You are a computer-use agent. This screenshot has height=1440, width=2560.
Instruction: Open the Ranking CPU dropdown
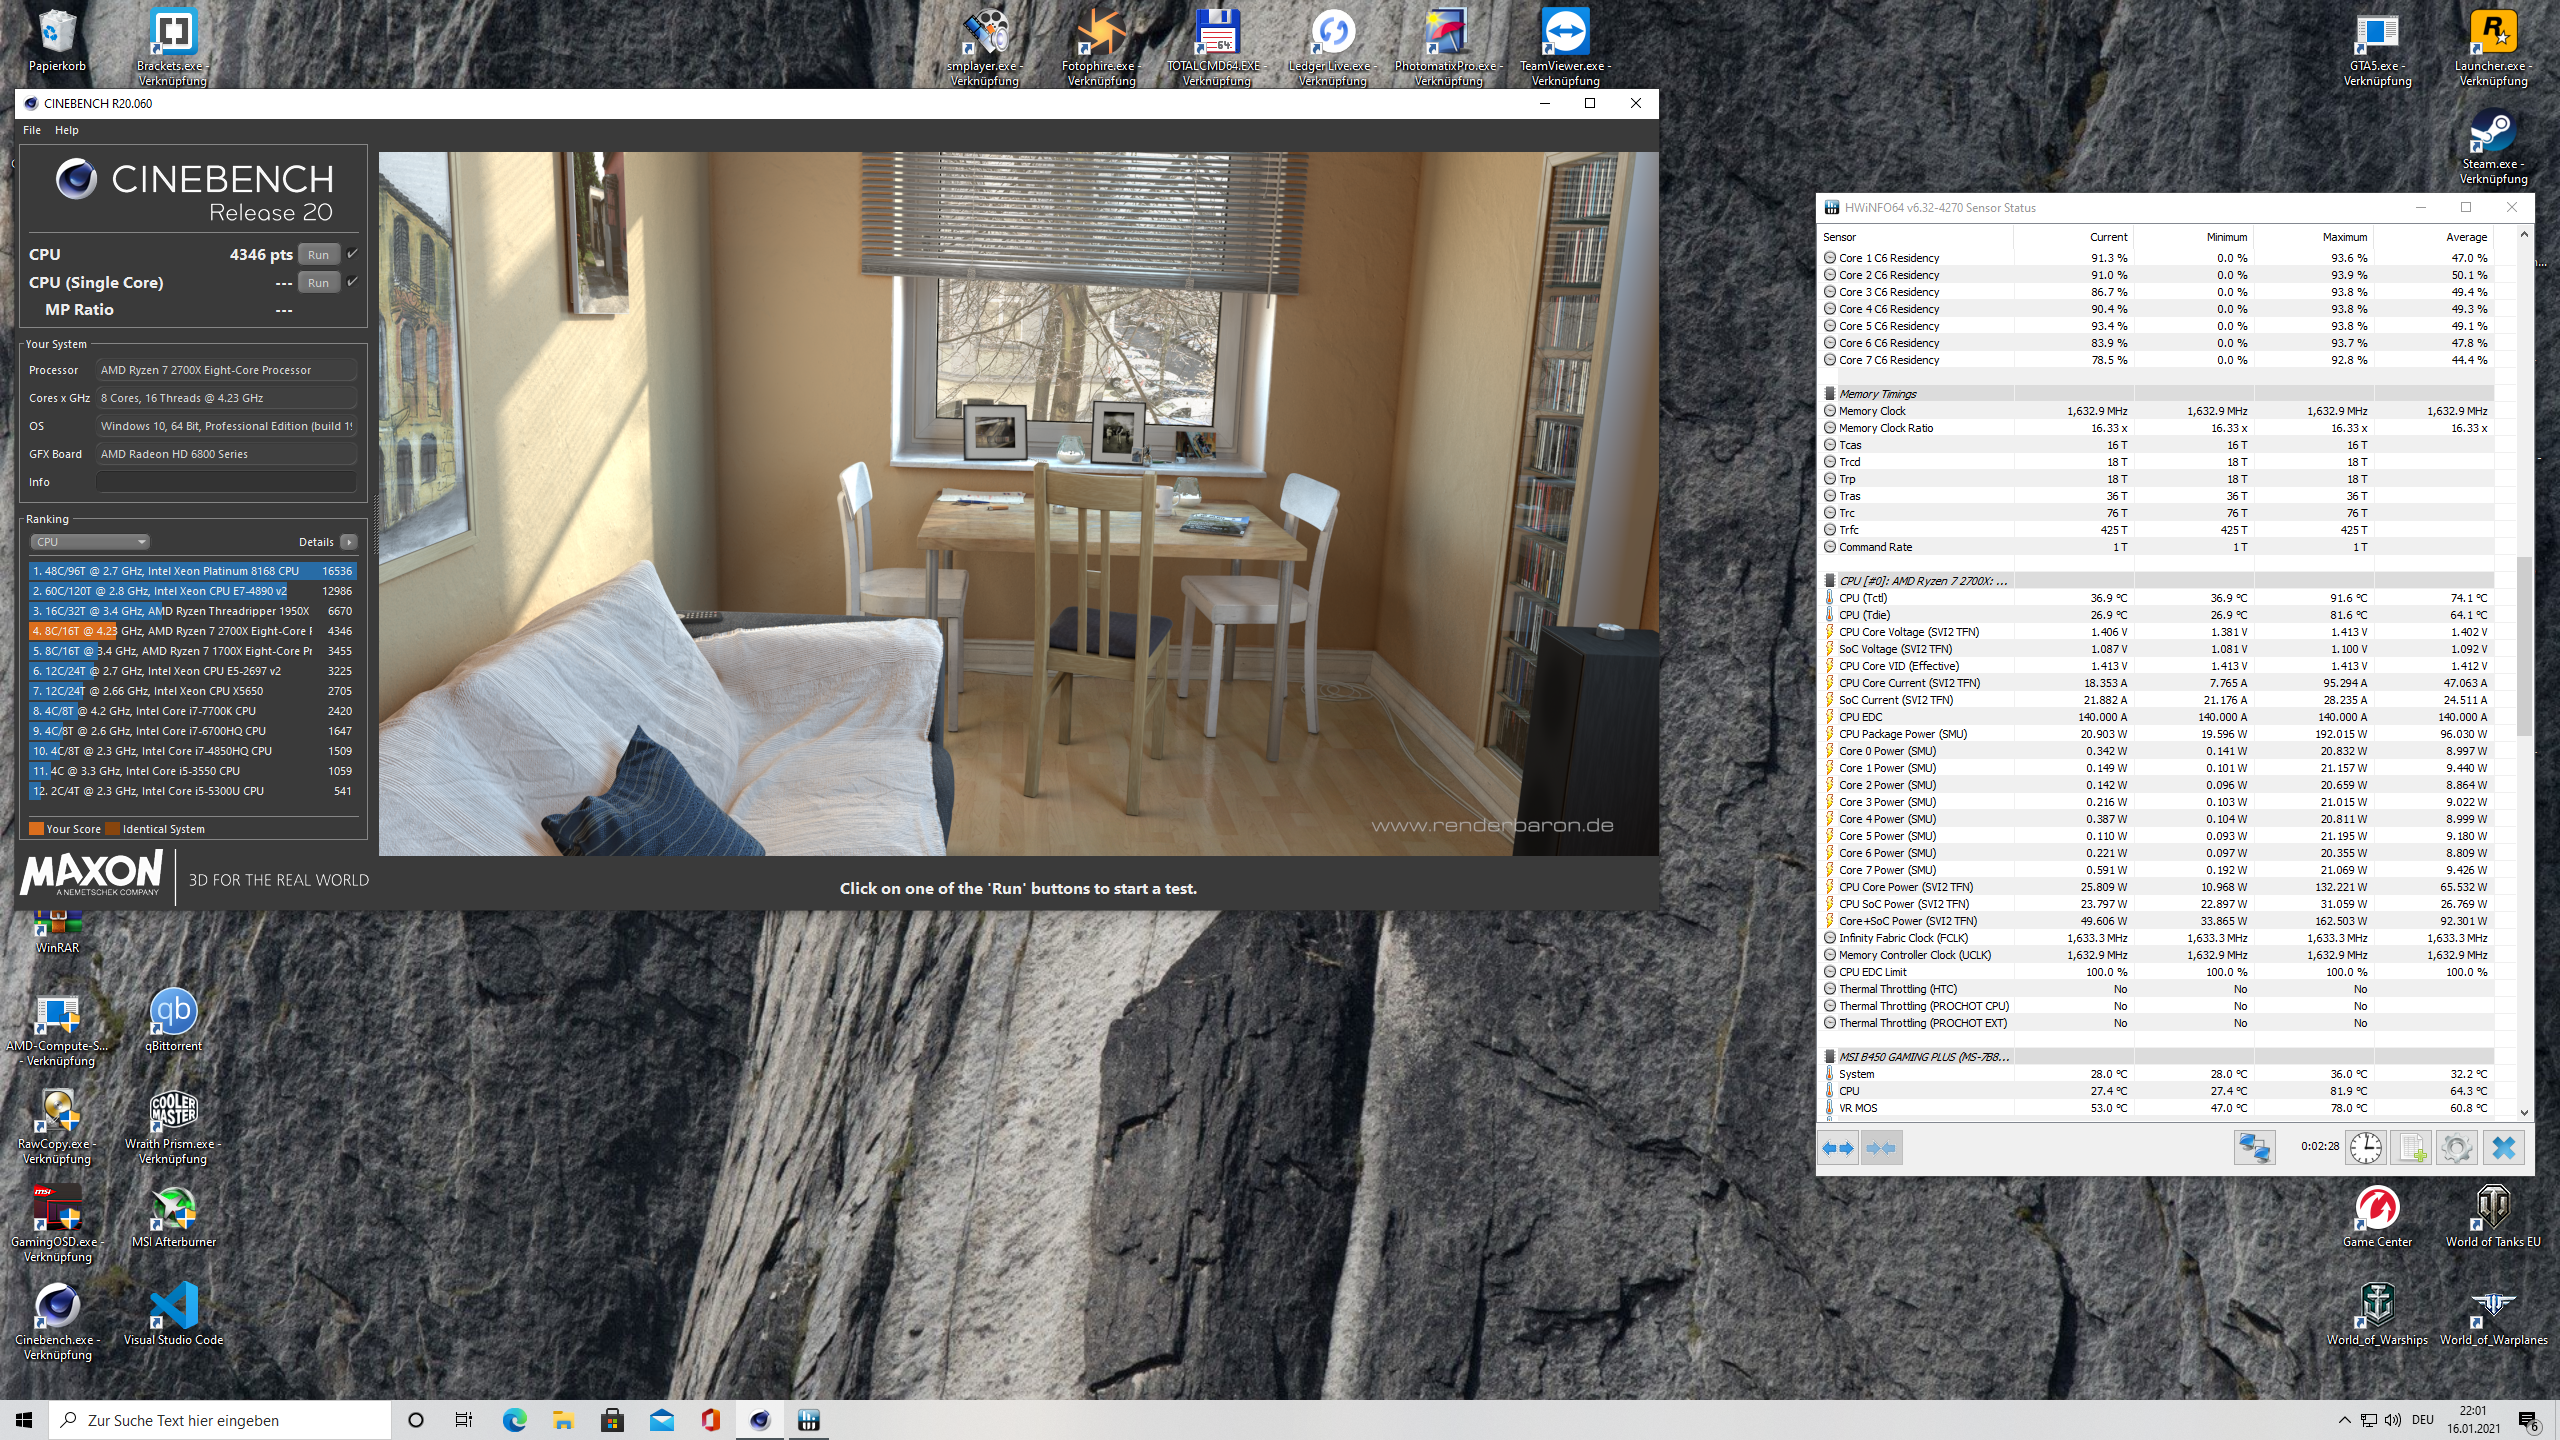click(x=90, y=542)
